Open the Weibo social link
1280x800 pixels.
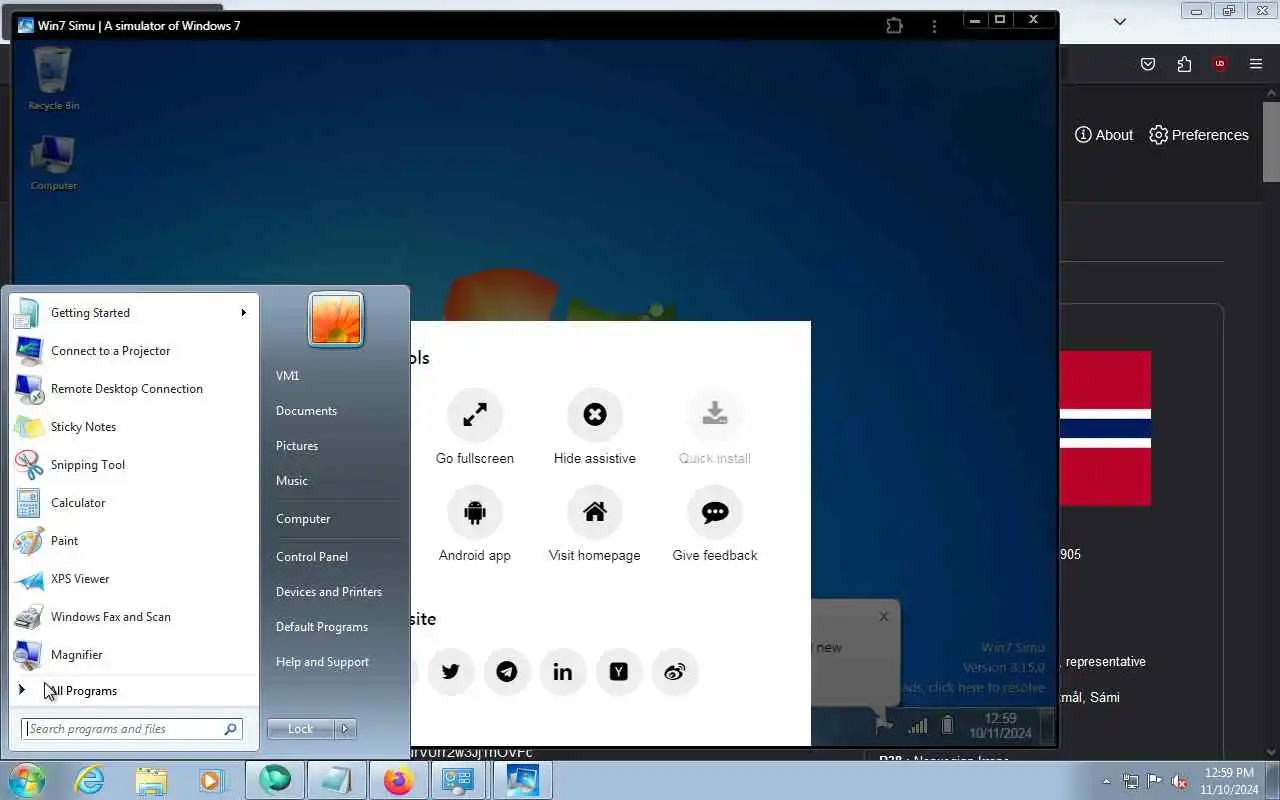675,672
